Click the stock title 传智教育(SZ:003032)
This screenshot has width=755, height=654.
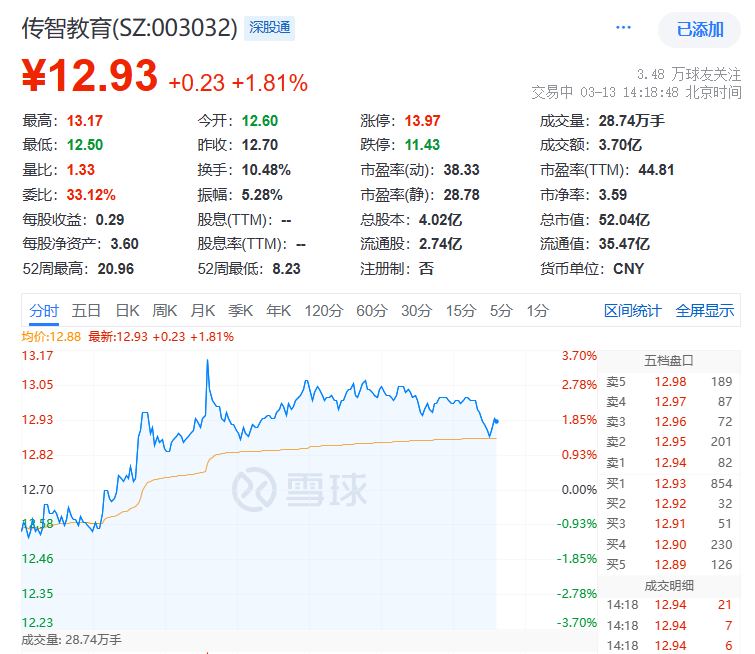coord(130,28)
